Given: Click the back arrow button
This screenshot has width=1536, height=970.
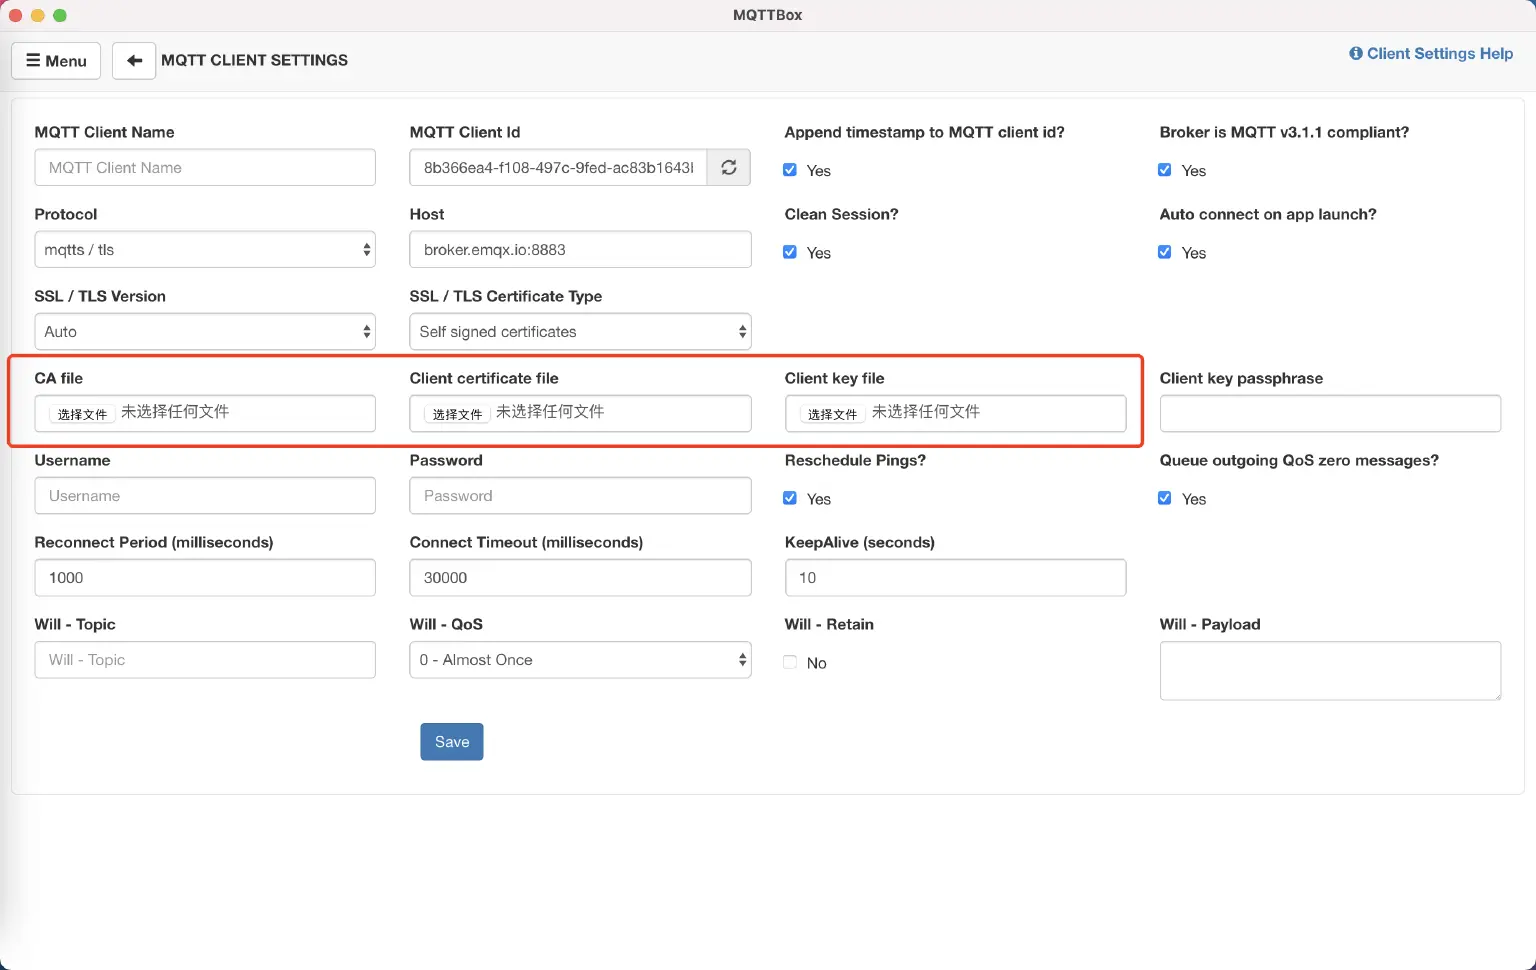Looking at the screenshot, I should click(x=134, y=60).
